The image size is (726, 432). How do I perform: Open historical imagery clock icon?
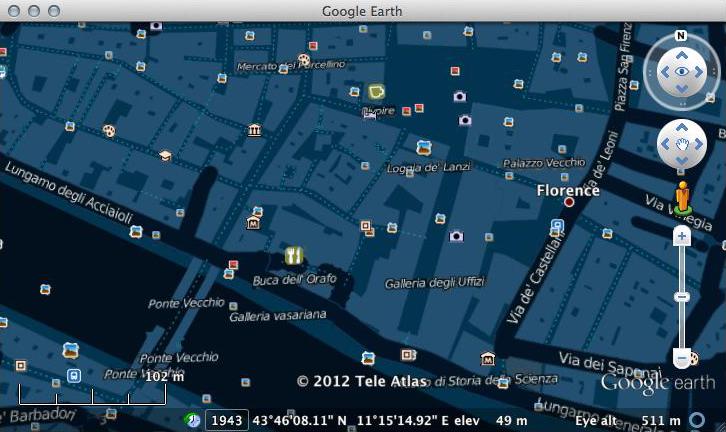click(192, 420)
